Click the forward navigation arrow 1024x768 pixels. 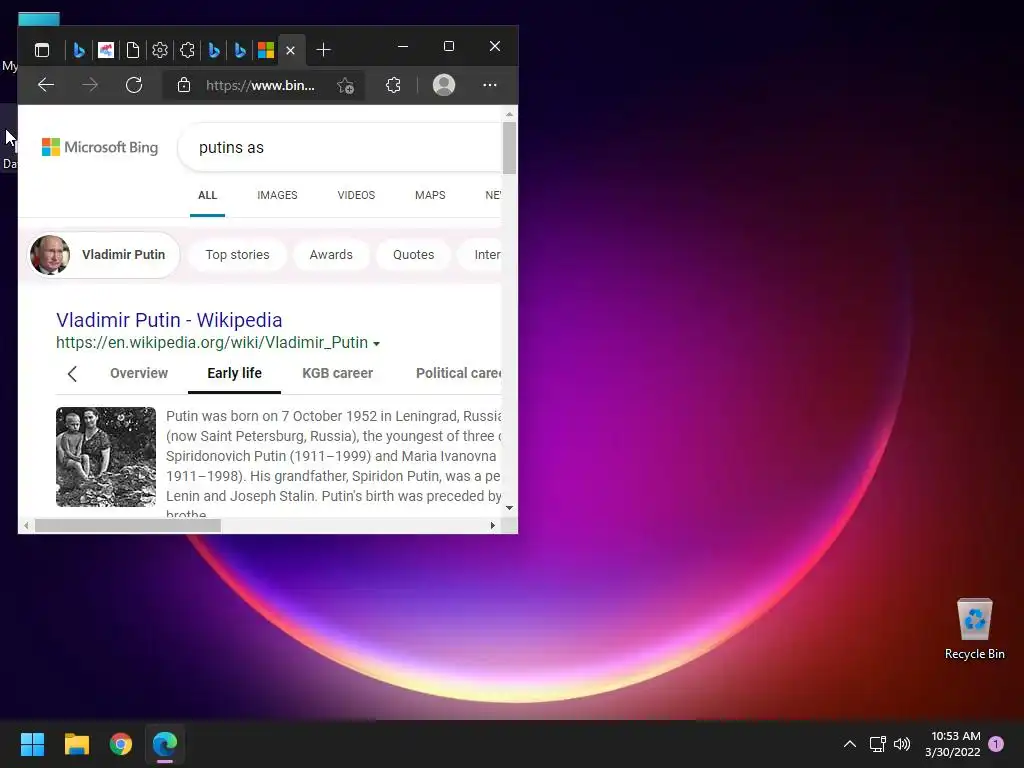click(90, 85)
